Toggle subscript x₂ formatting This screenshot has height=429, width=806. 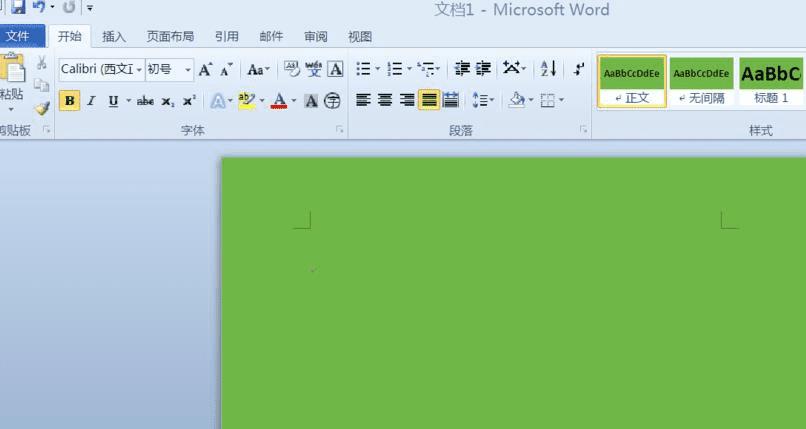pos(168,102)
